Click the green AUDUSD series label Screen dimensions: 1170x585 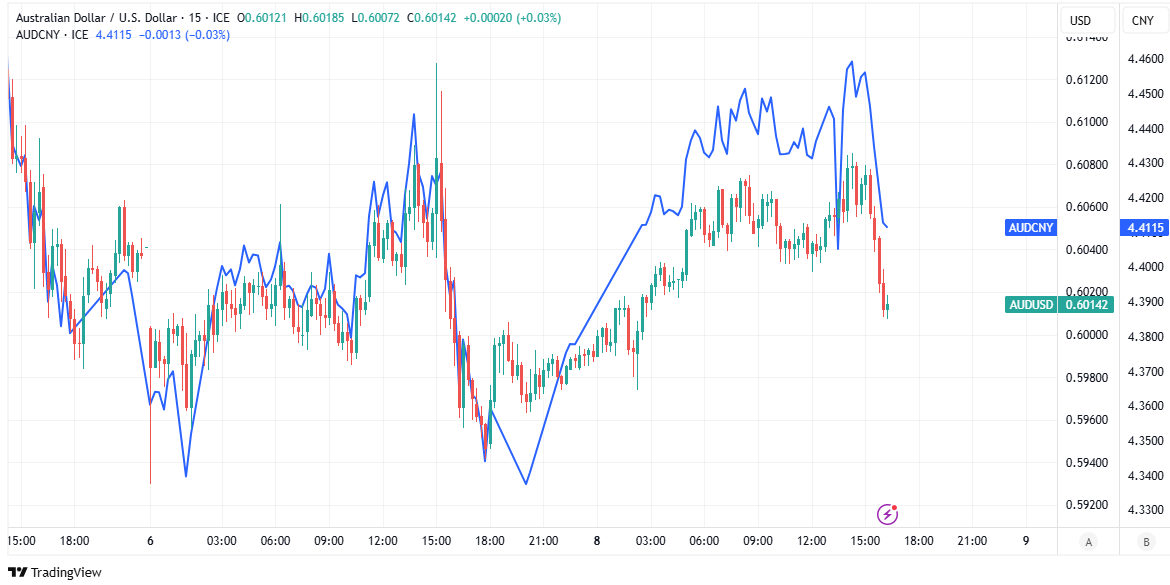click(1032, 304)
